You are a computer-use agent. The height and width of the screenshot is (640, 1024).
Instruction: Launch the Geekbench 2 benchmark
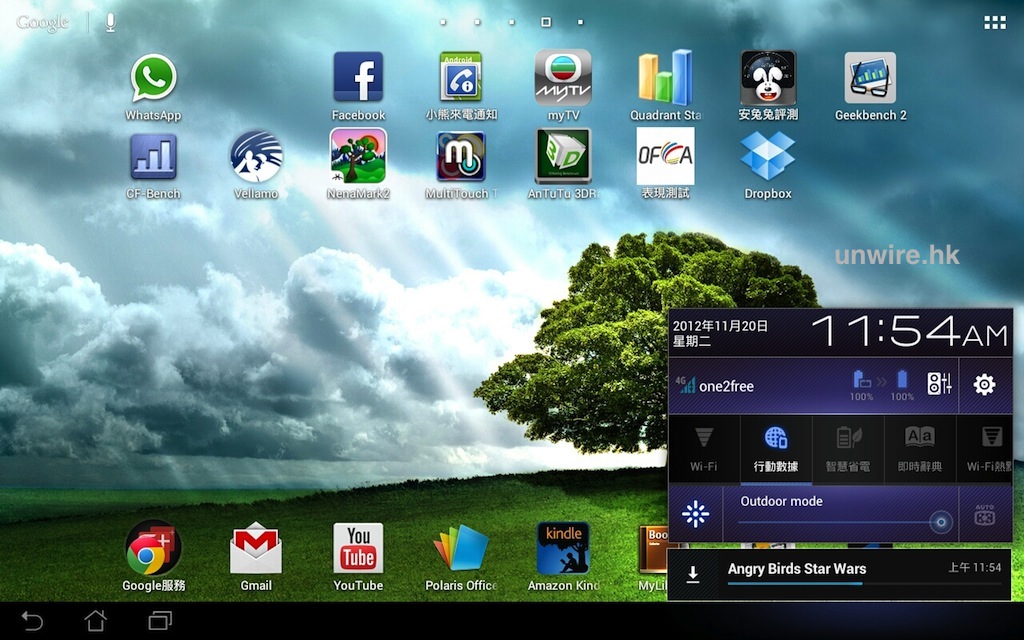pos(870,79)
